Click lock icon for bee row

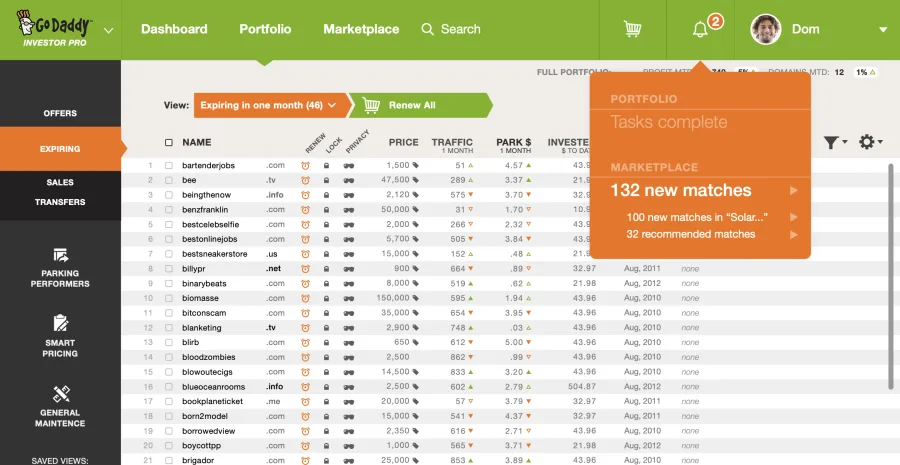pos(326,180)
